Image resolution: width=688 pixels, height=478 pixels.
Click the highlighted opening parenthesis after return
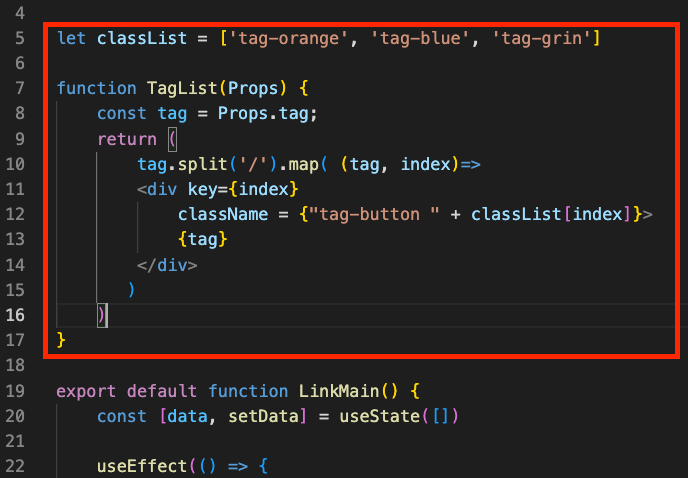(x=172, y=139)
